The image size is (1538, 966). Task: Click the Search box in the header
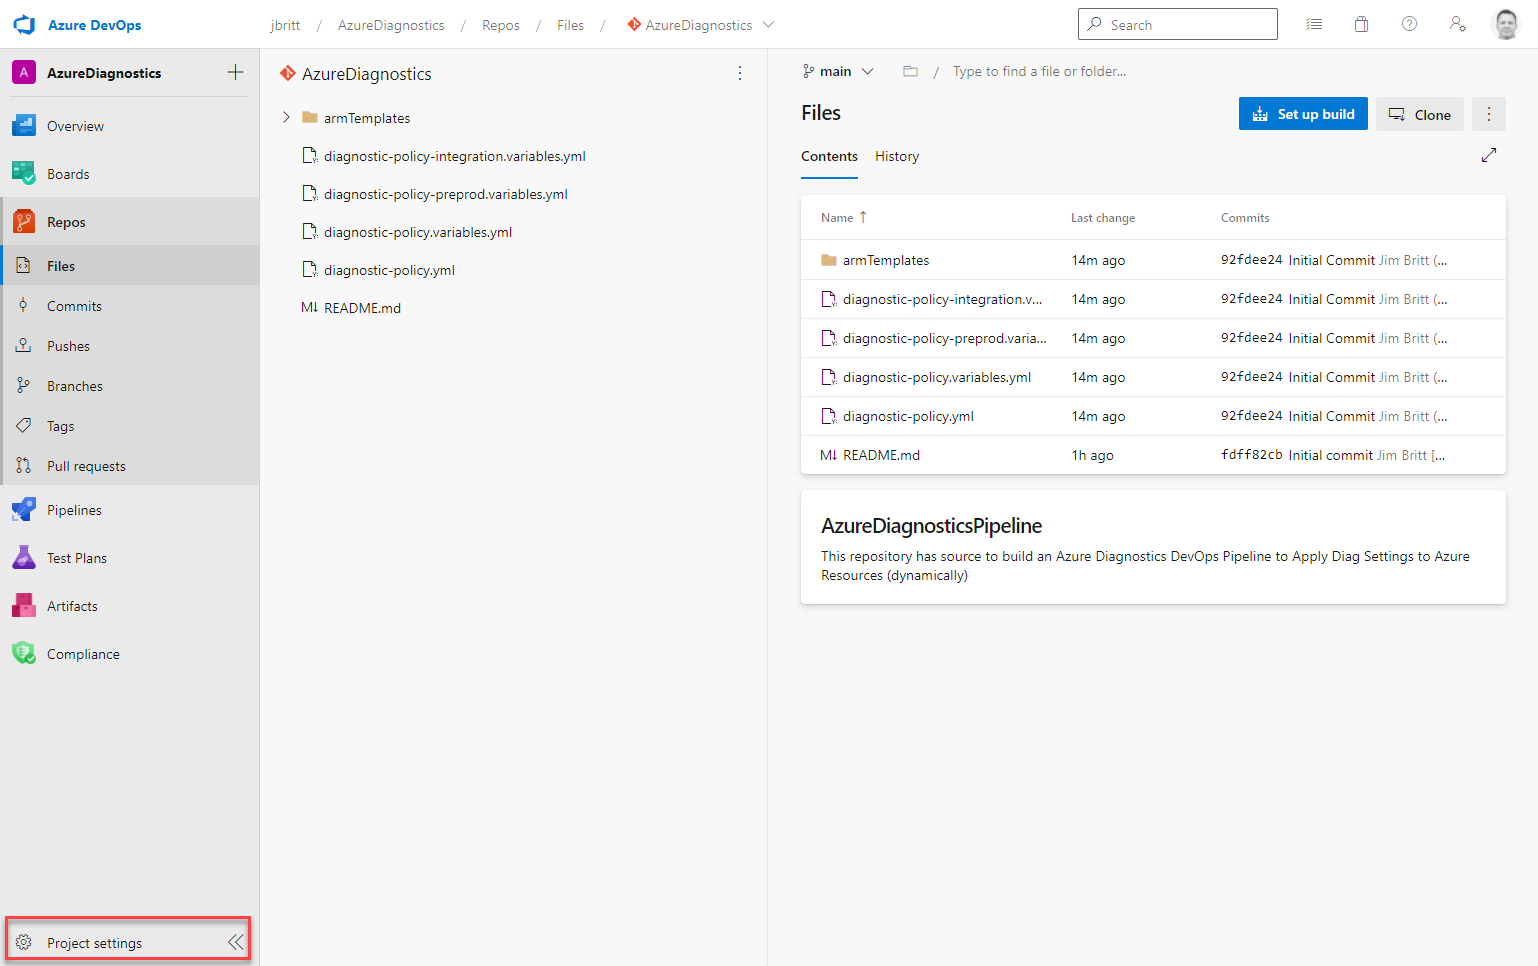click(x=1178, y=24)
